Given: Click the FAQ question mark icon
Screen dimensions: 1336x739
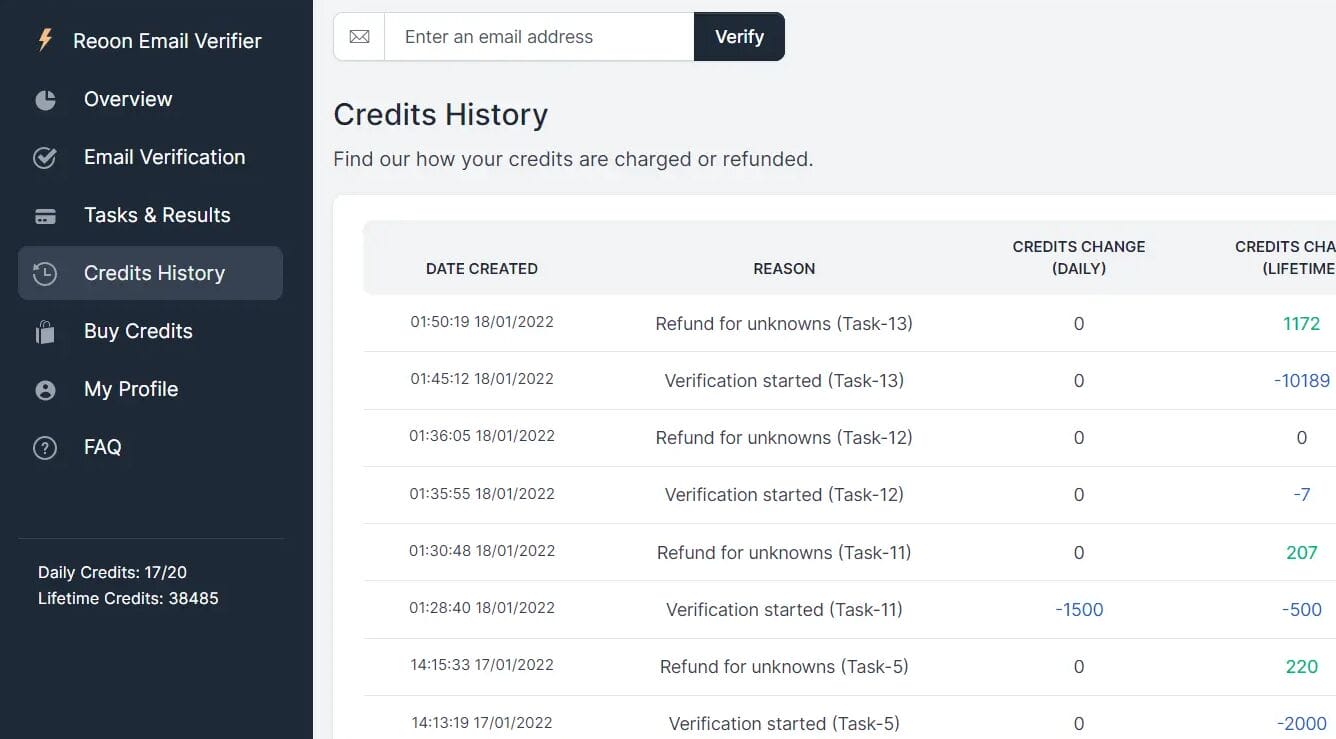Looking at the screenshot, I should pos(45,448).
